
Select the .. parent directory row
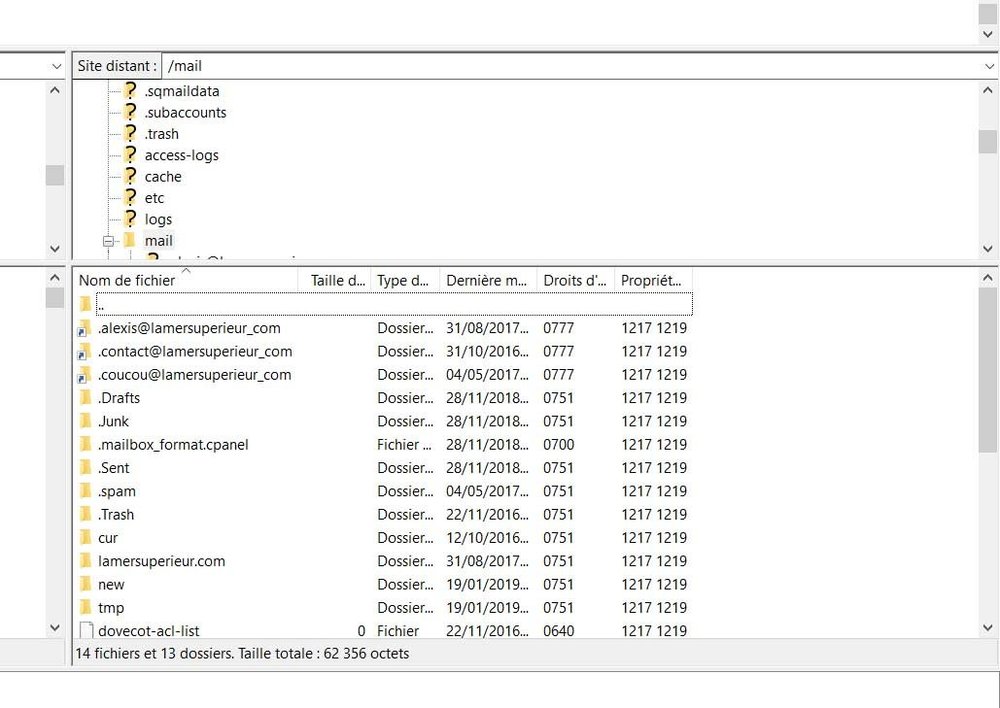(393, 304)
